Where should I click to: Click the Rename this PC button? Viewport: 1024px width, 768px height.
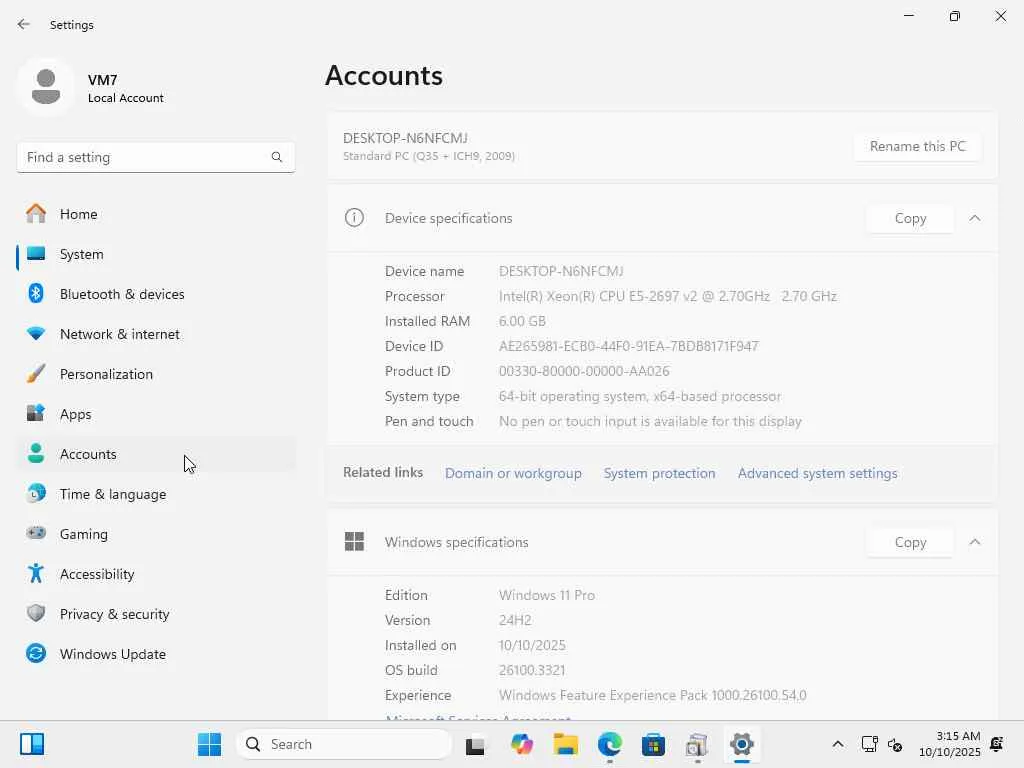[x=918, y=146]
